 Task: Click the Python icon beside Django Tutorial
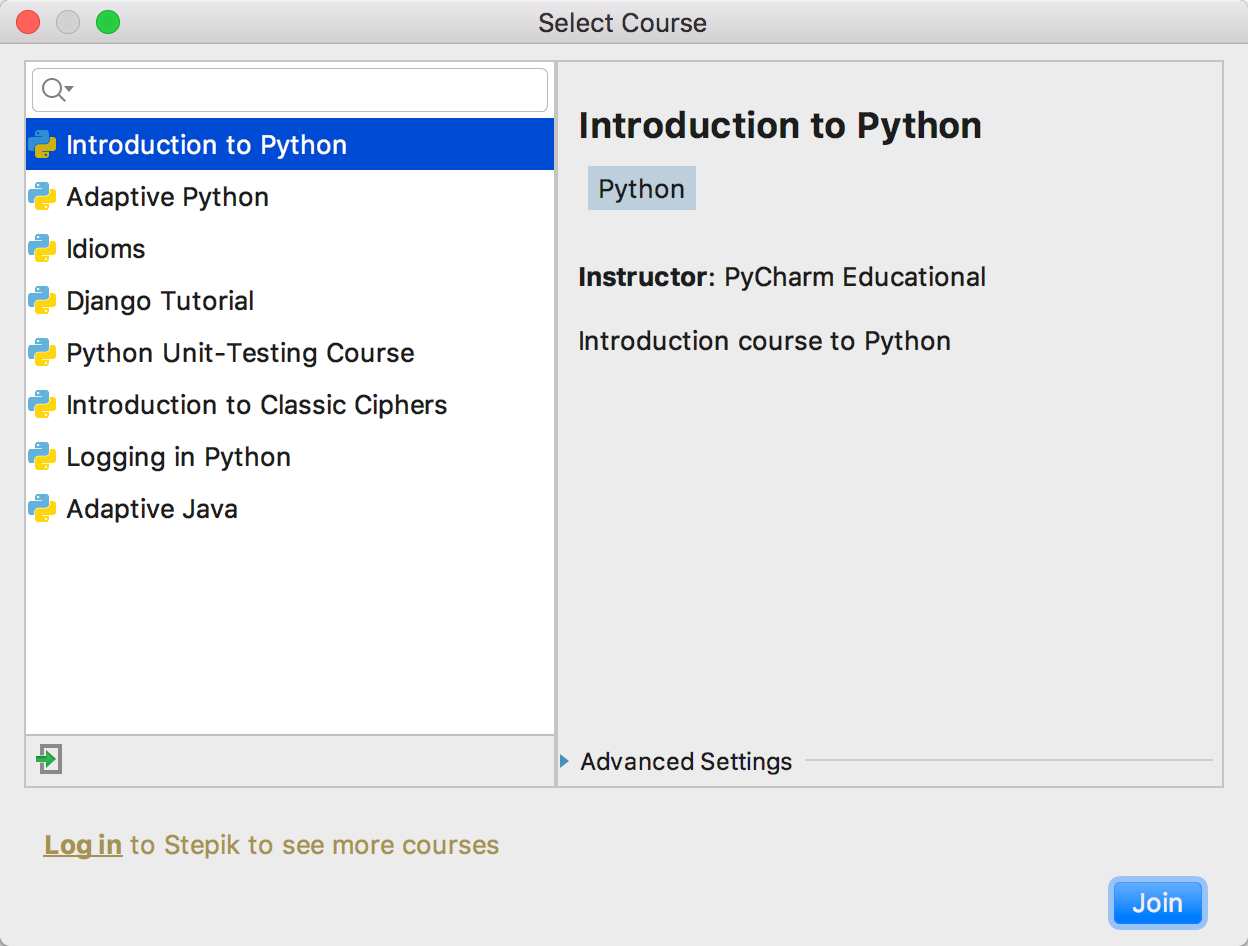(42, 301)
